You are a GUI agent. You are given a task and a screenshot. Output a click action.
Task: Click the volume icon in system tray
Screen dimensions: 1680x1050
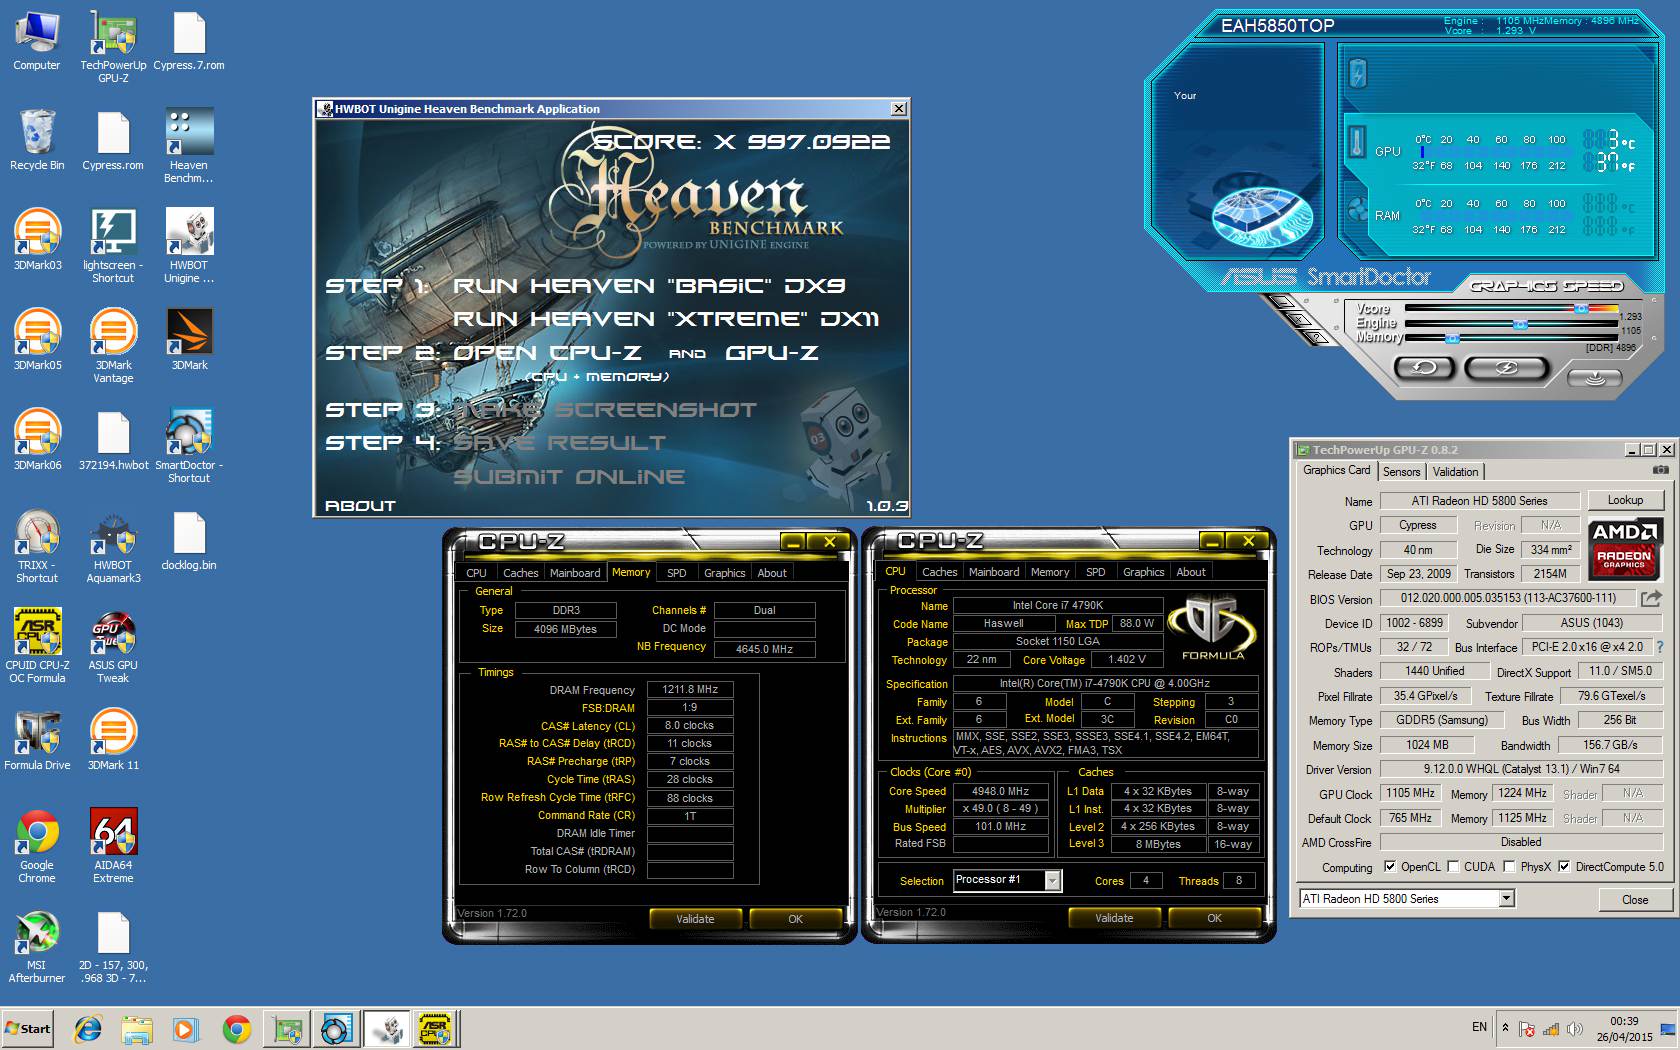click(1576, 1028)
